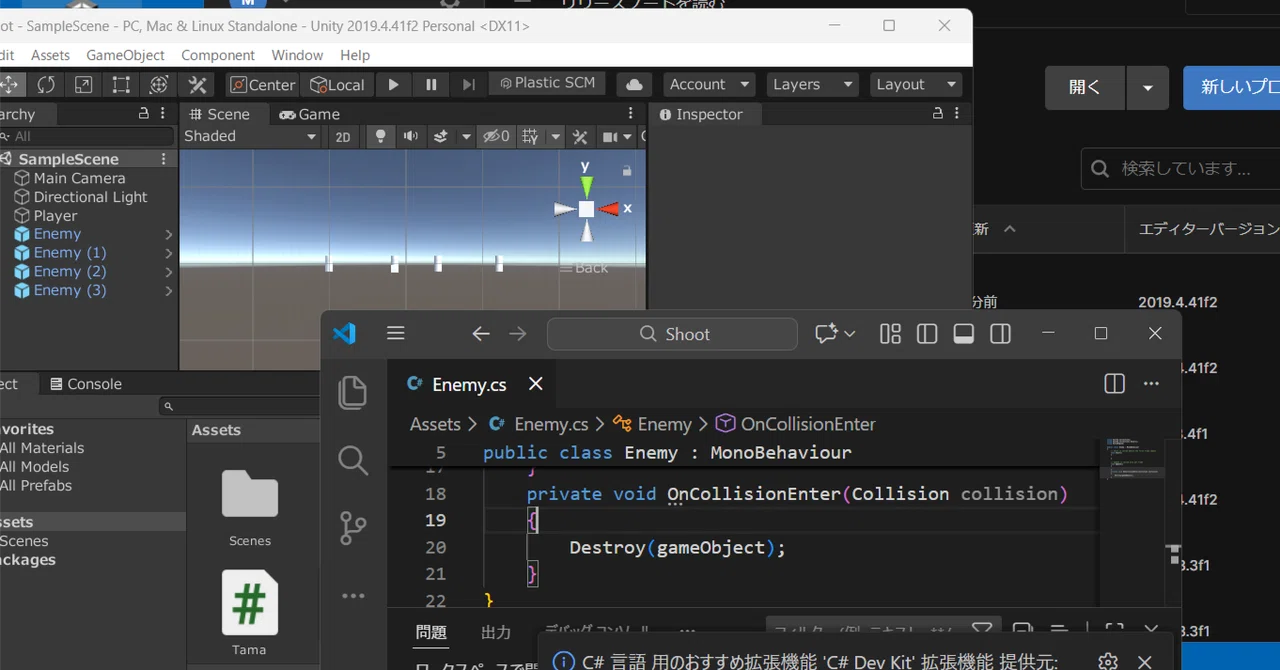This screenshot has width=1280, height=670.
Task: Toggle scene effects (skybox) icon
Action: coord(441,137)
